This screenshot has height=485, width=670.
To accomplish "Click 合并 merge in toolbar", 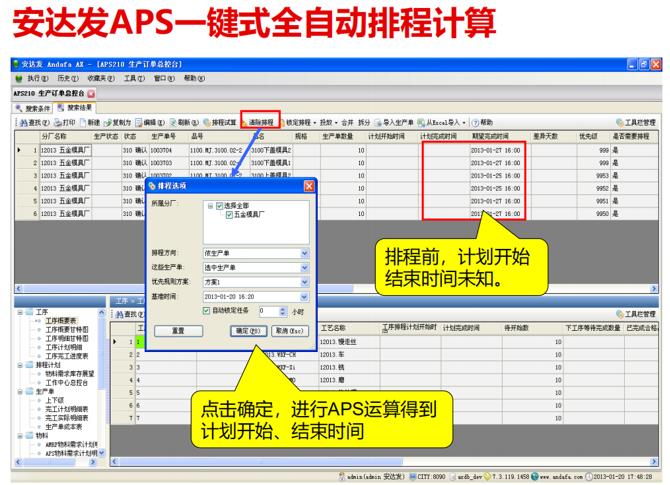I will click(x=347, y=123).
